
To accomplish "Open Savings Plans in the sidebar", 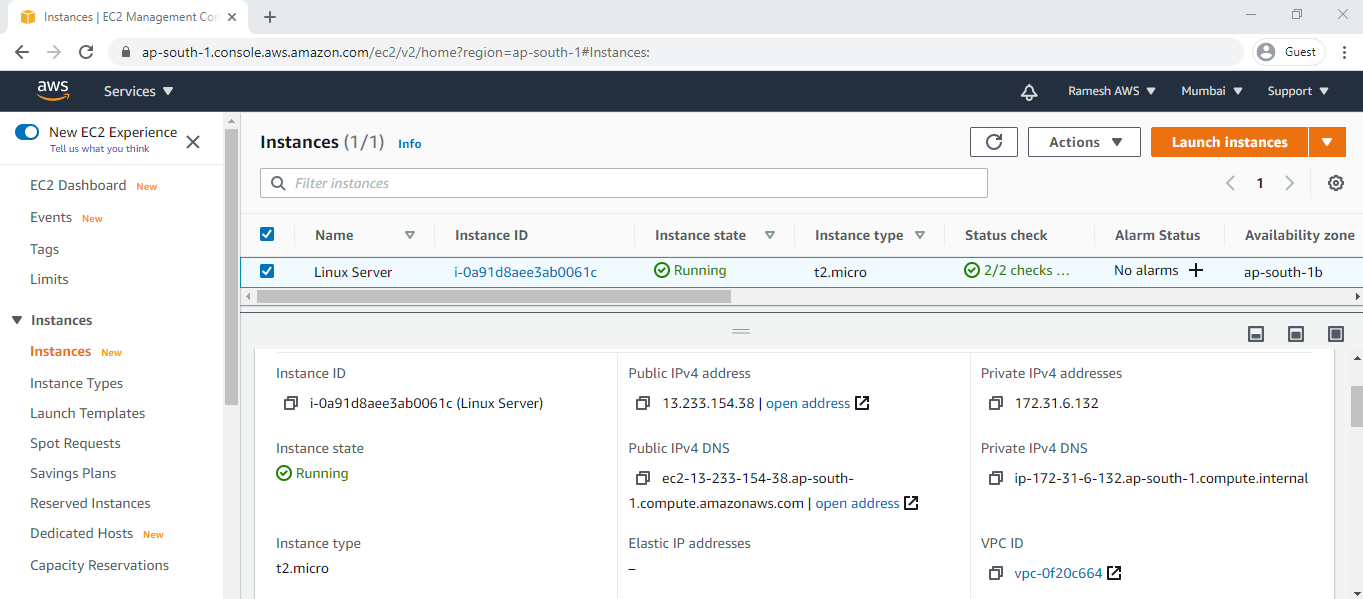I will tap(73, 473).
